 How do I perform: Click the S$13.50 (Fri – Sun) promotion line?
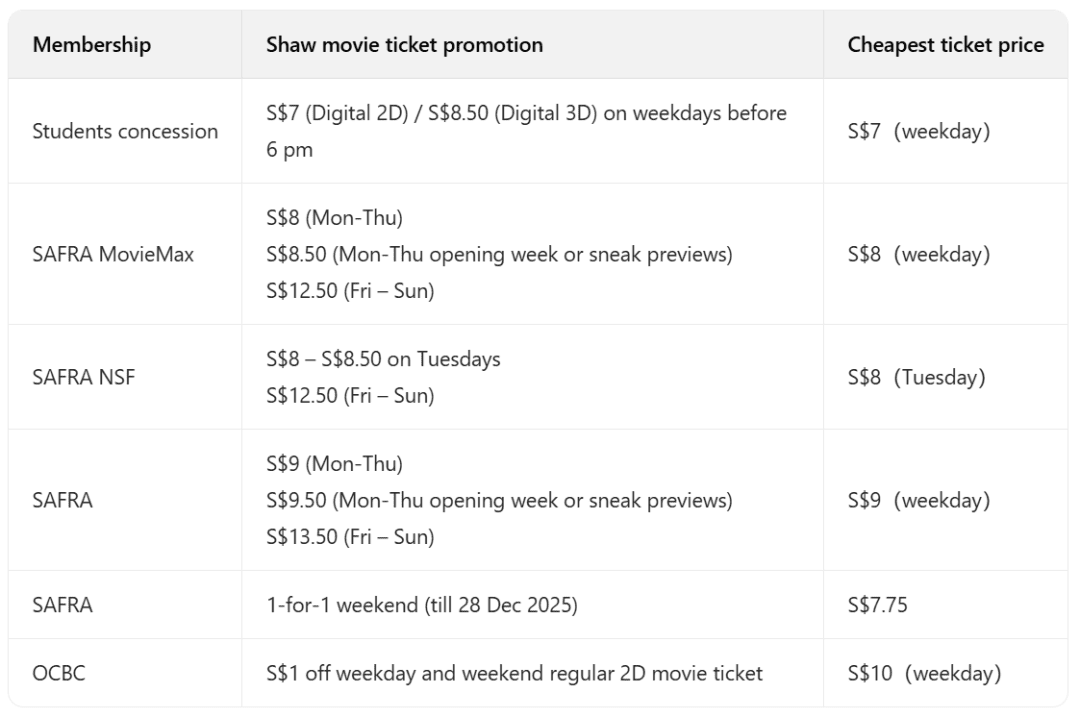[x=350, y=536]
